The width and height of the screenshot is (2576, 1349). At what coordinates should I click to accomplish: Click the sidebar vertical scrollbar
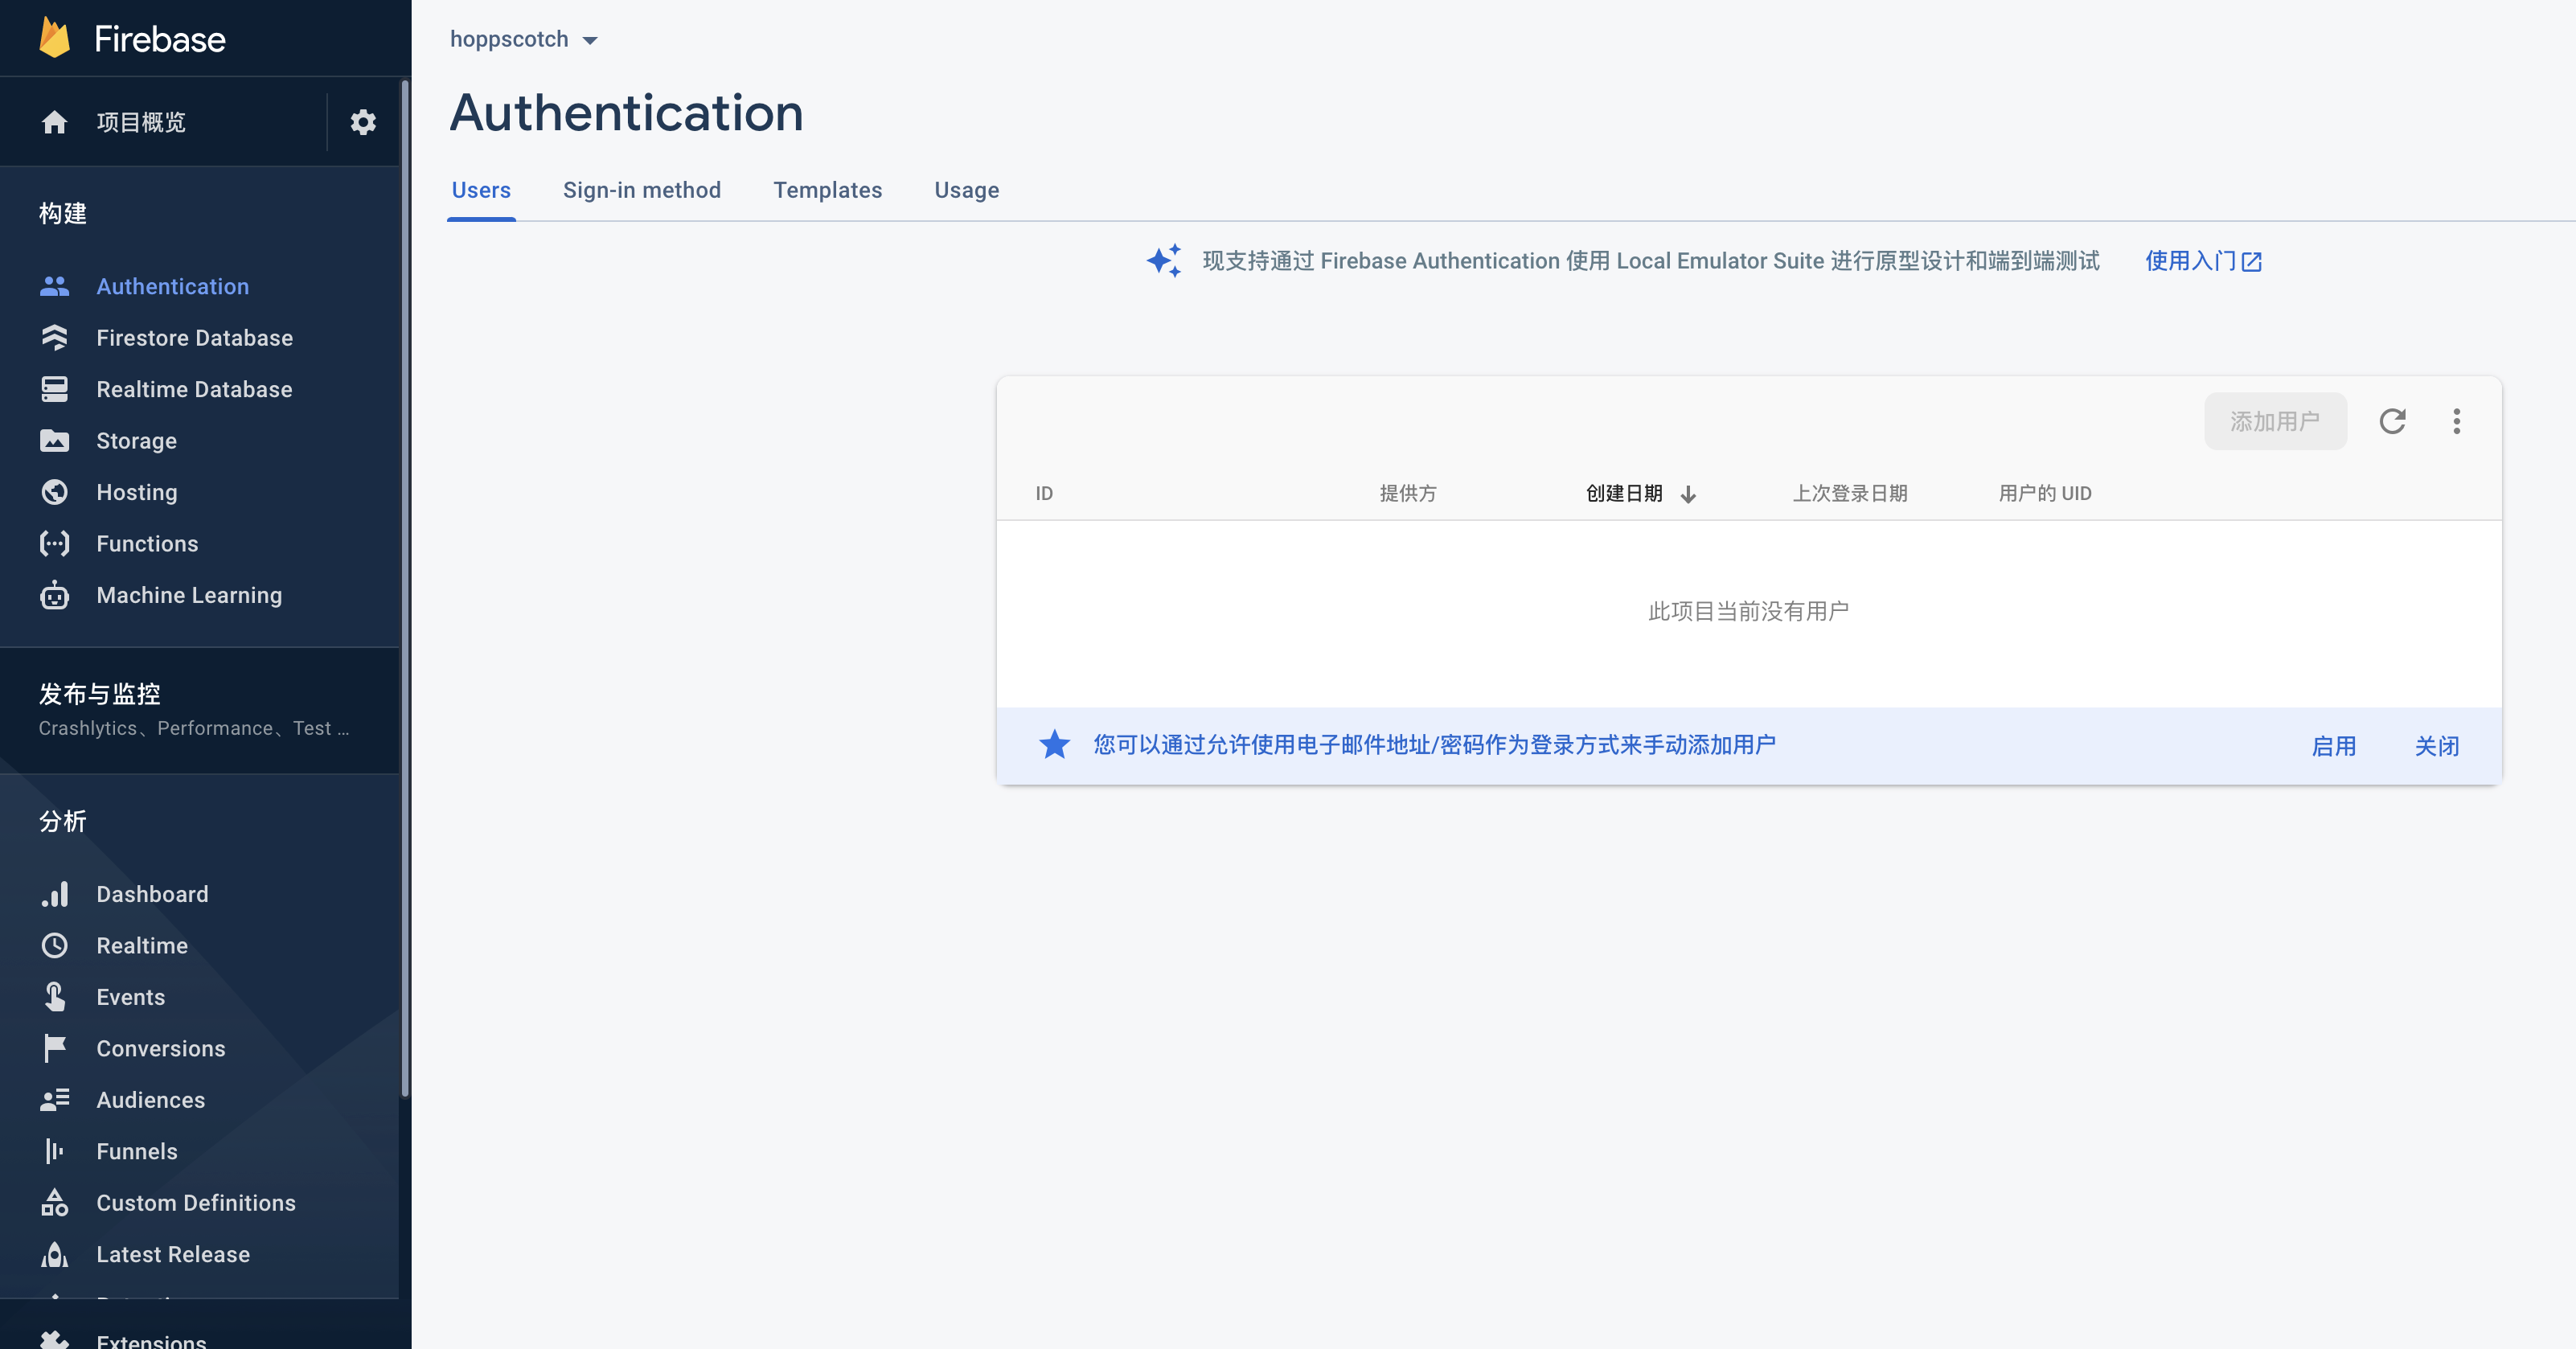405,590
